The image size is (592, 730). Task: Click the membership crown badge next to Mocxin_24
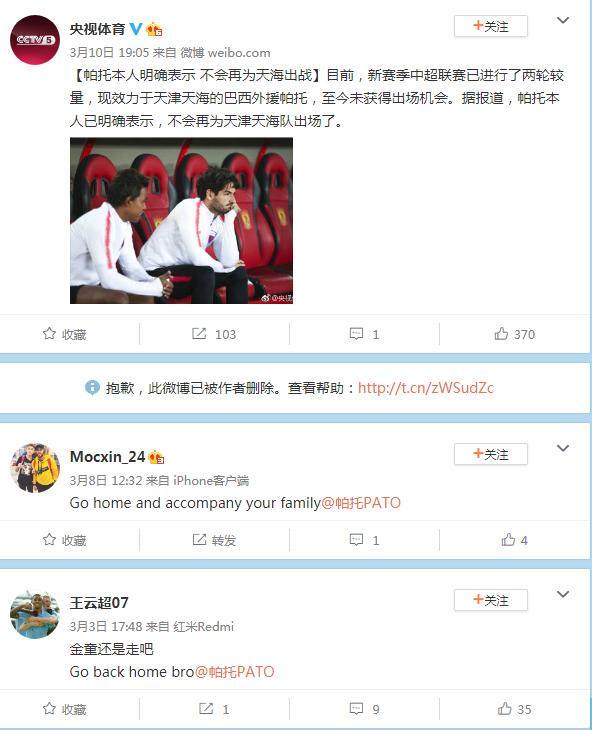pyautogui.click(x=156, y=457)
